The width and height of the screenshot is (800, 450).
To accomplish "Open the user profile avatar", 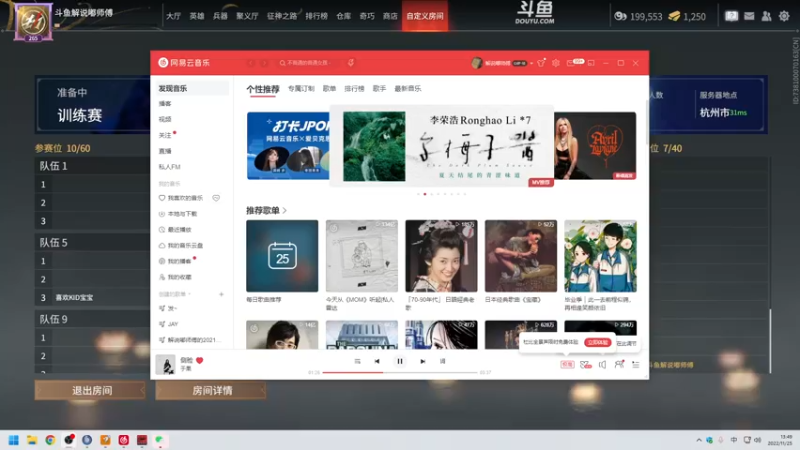I will point(477,63).
